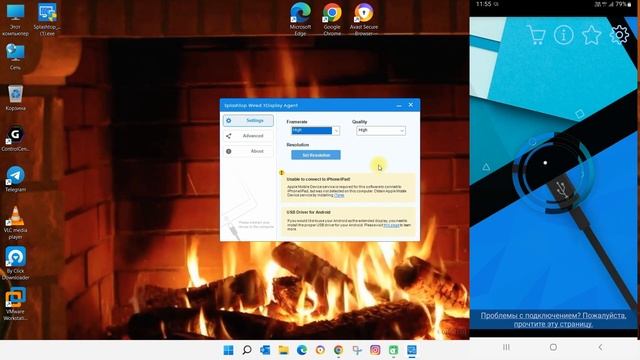This screenshot has height=360, width=640.
Task: Open the Settings tab in Splashtop agent
Action: tap(249, 120)
